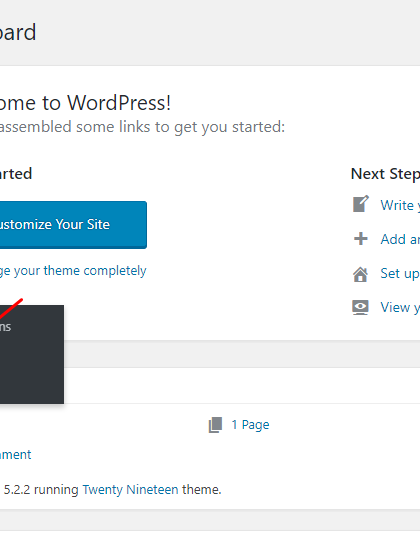Click the pencil Write icon under Next Steps
This screenshot has height=539, width=420.
click(361, 204)
